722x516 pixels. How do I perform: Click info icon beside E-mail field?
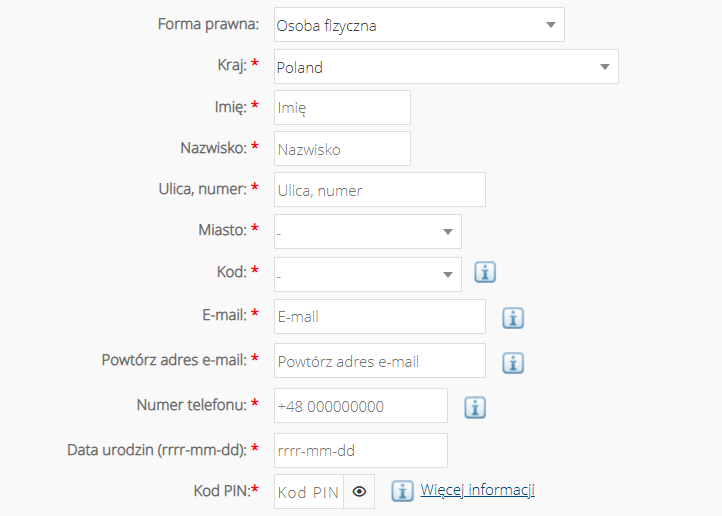(513, 318)
